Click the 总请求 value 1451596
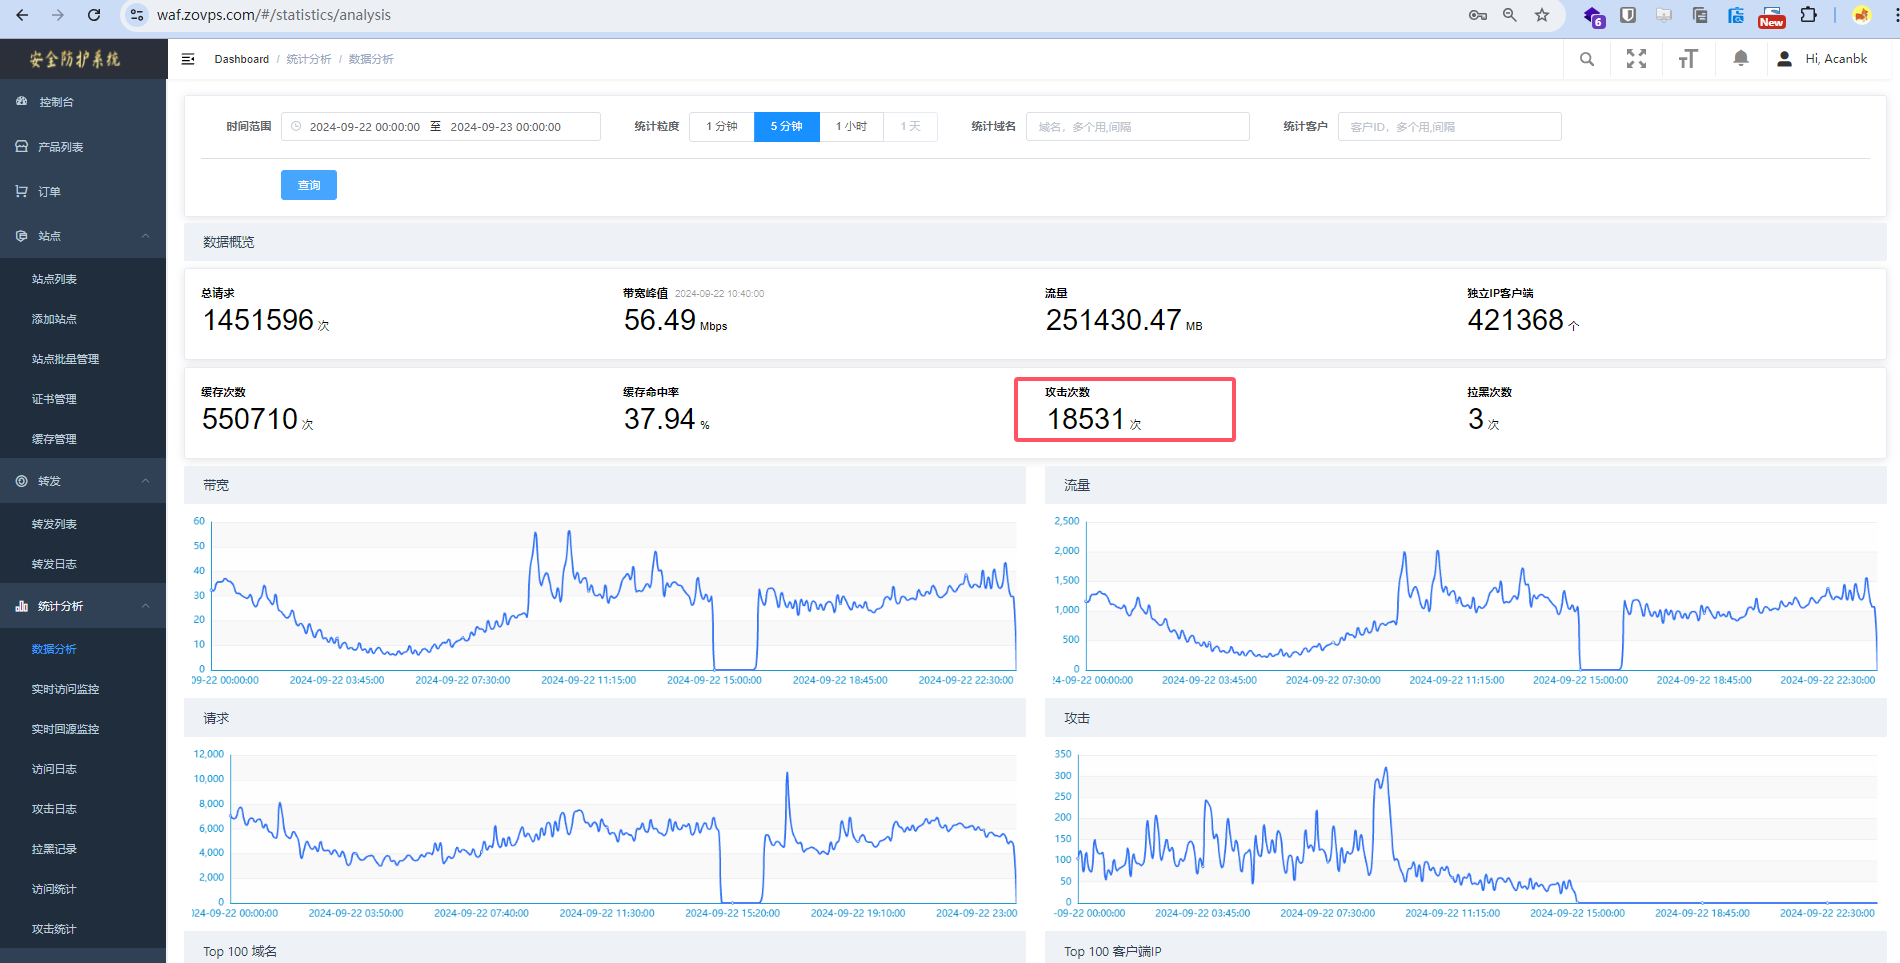 coord(258,320)
